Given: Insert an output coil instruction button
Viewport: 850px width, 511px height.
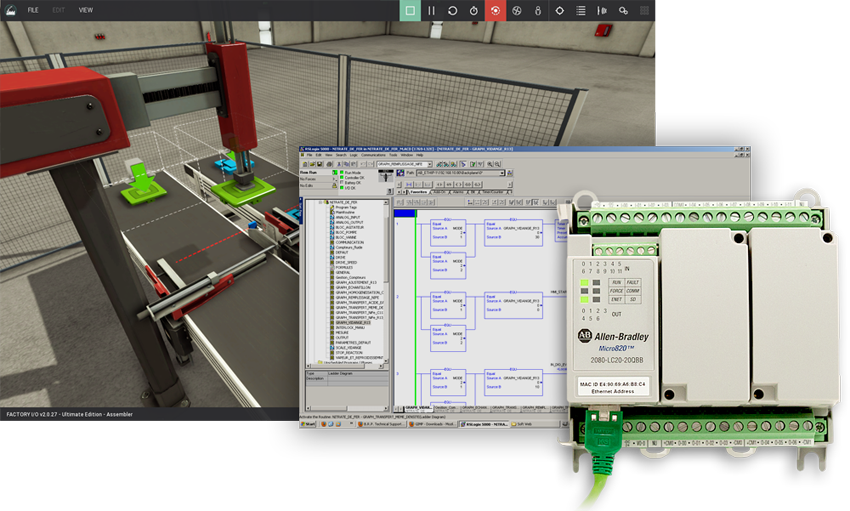Looking at the screenshot, I should coord(458,184).
